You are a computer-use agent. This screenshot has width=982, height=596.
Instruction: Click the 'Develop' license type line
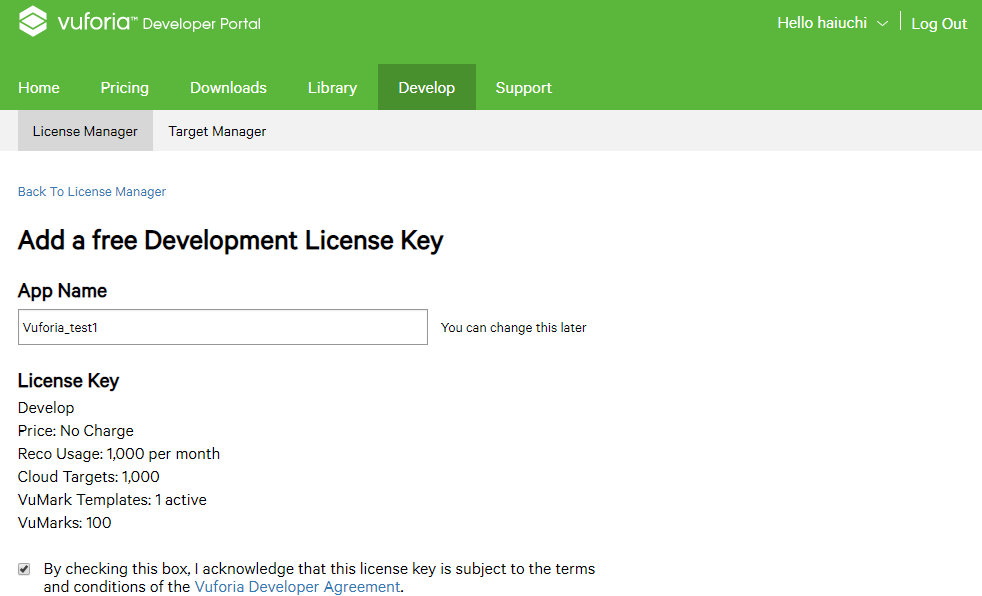point(46,408)
